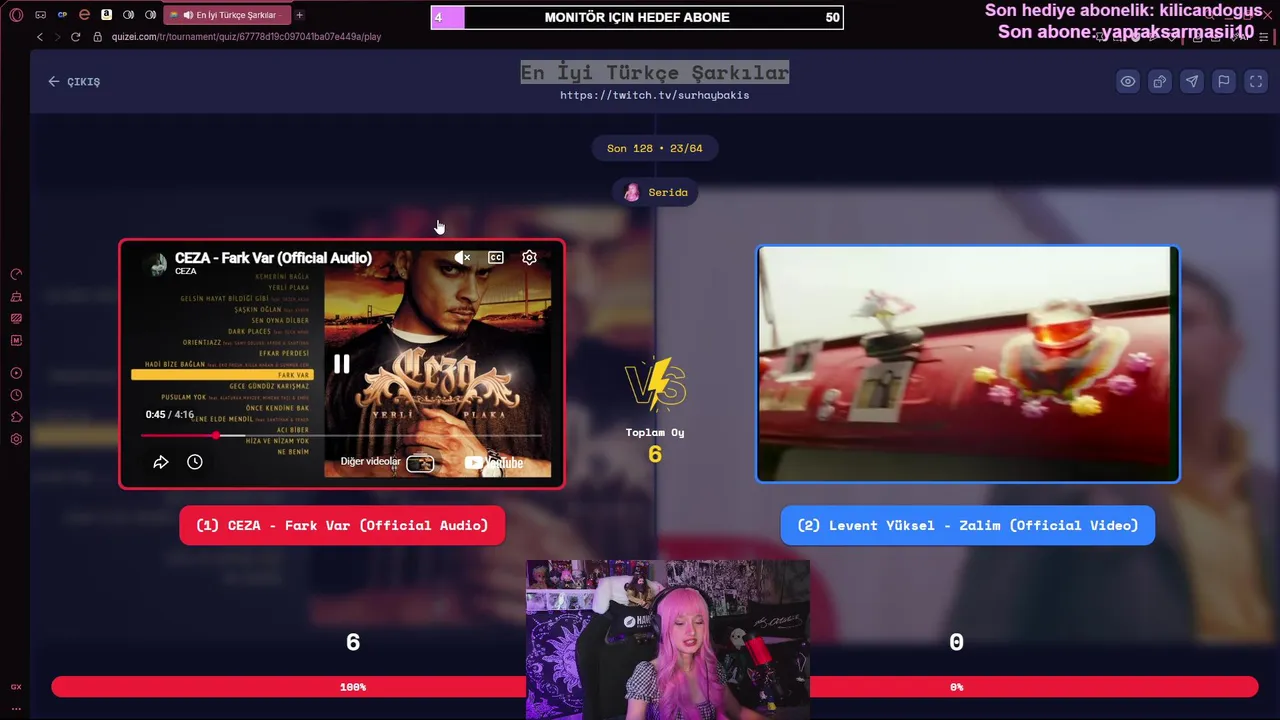This screenshot has height=720, width=1280.
Task: Open the Serida creator profile
Action: tap(655, 192)
